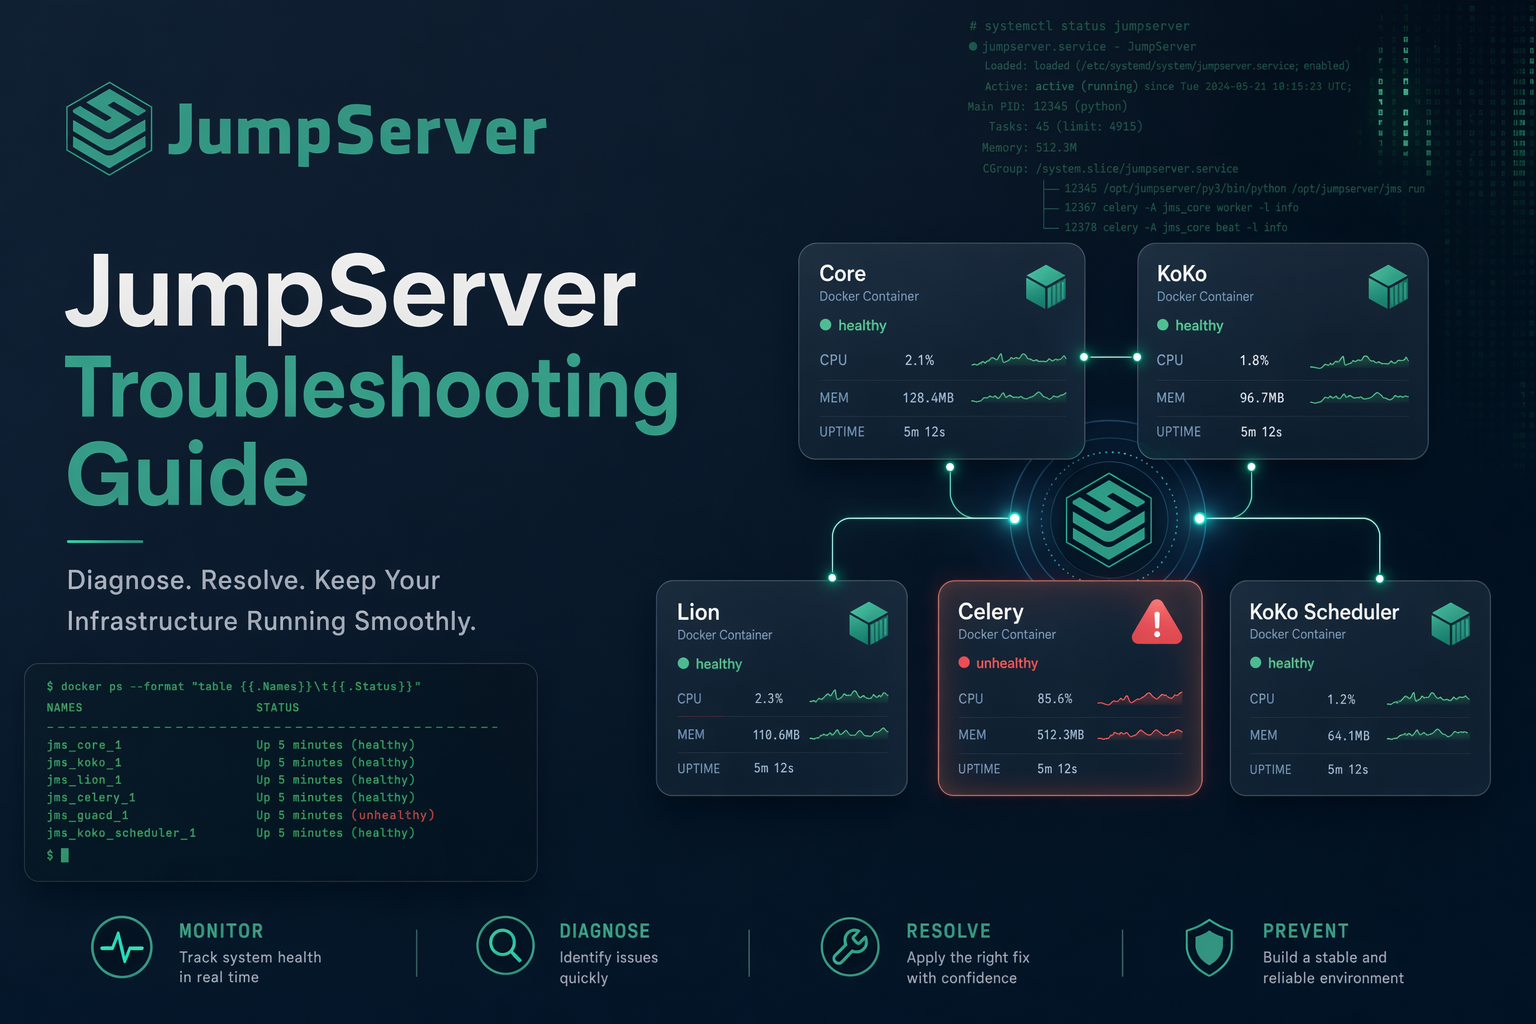Screen dimensions: 1536x1024
Task: Click the Docker cube icon on the Core card
Action: click(x=1046, y=286)
